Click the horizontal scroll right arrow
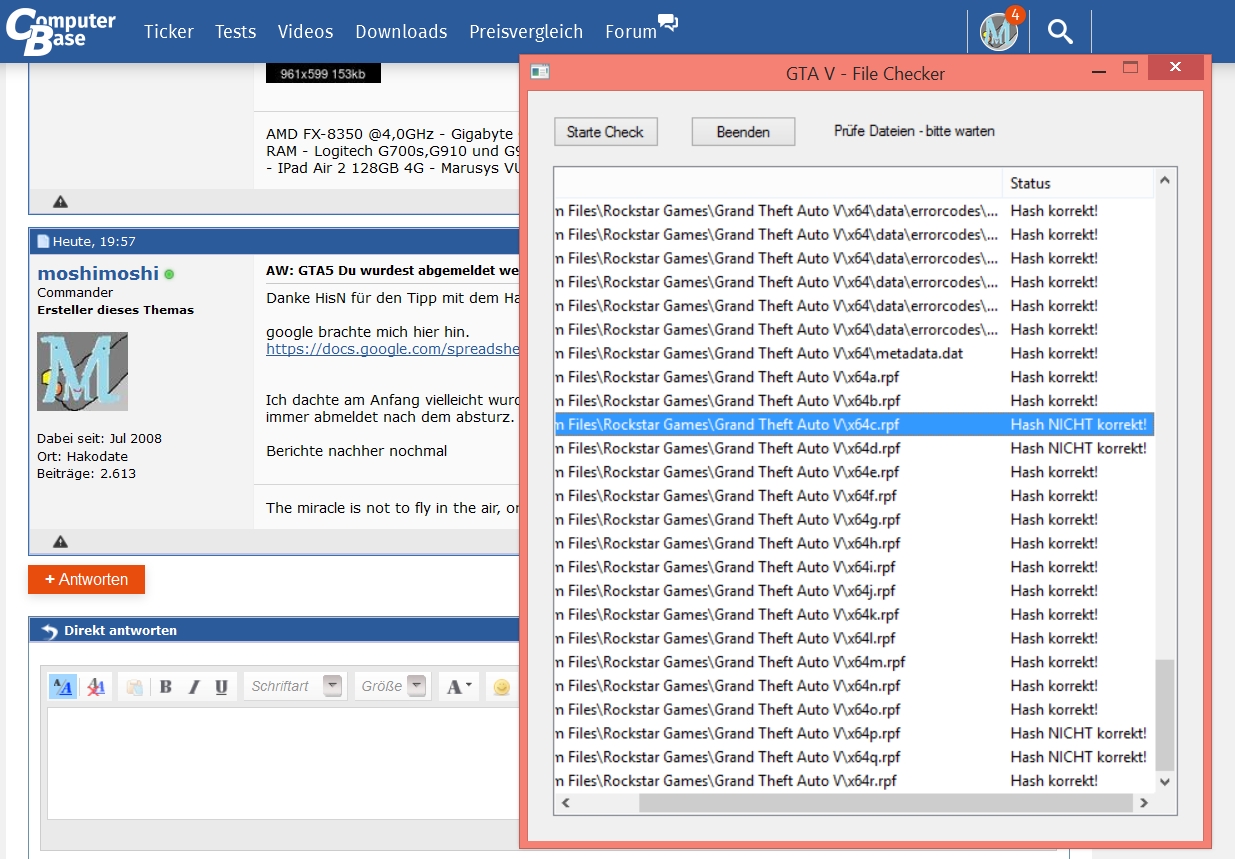Screen dimensions: 1235x859 click(1144, 803)
